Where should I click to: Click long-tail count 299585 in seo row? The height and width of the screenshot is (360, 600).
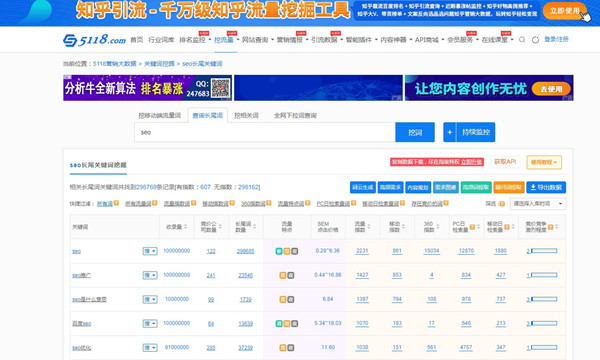pyautogui.click(x=245, y=251)
